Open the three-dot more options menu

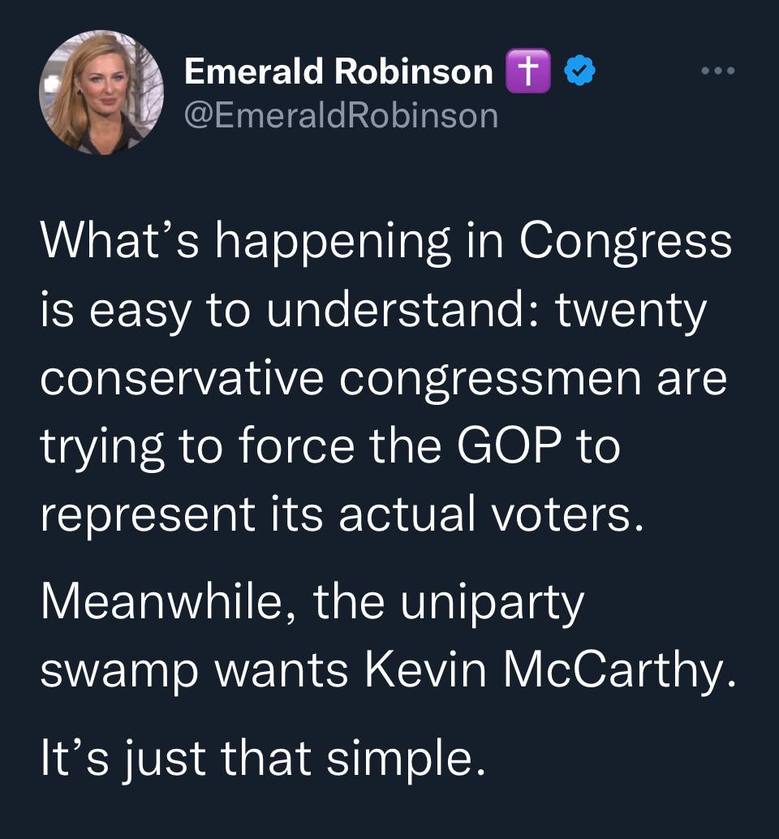click(x=719, y=70)
